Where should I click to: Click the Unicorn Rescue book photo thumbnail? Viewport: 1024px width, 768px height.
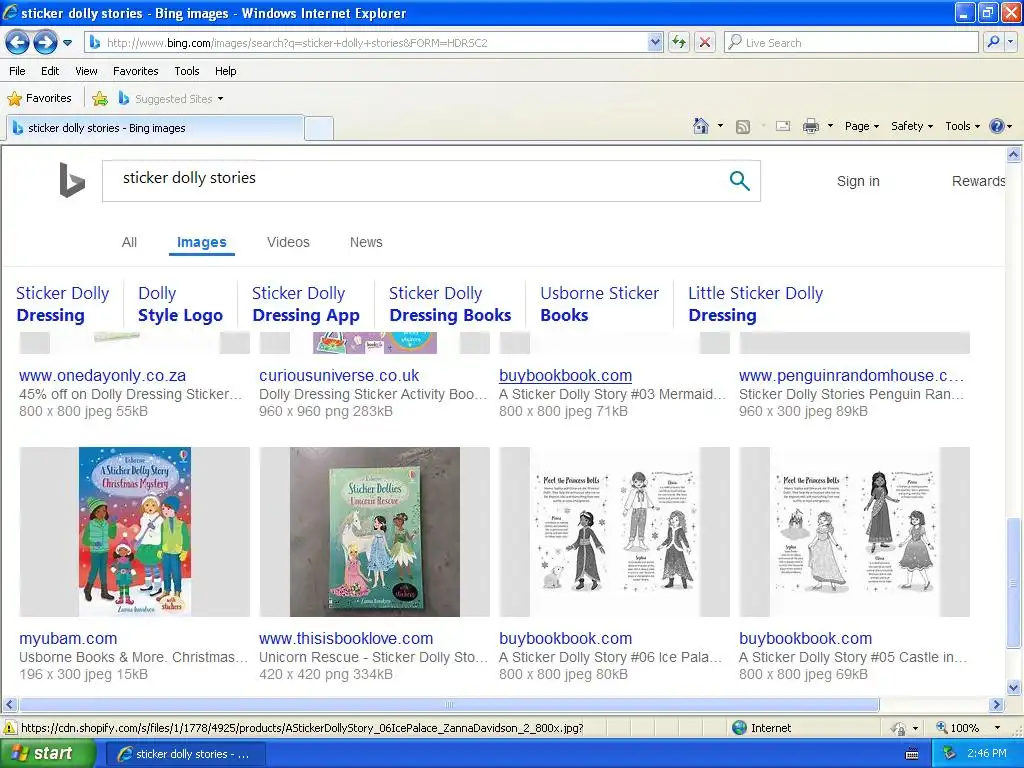[x=374, y=532]
